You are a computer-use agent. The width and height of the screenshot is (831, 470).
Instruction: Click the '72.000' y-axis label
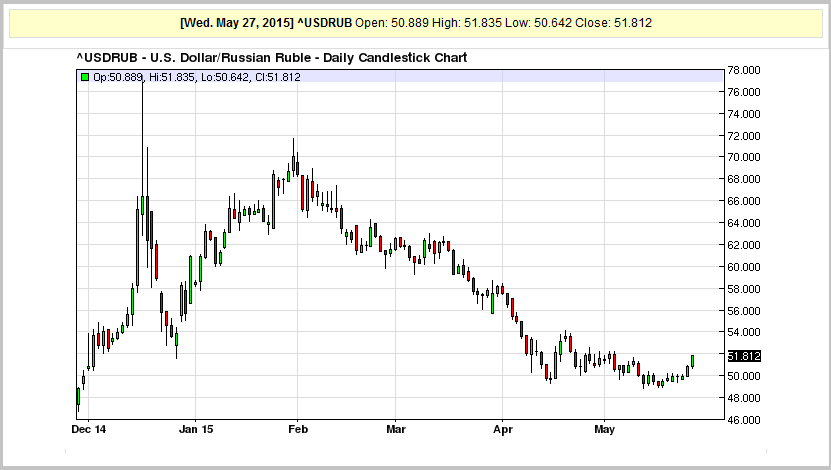[744, 136]
